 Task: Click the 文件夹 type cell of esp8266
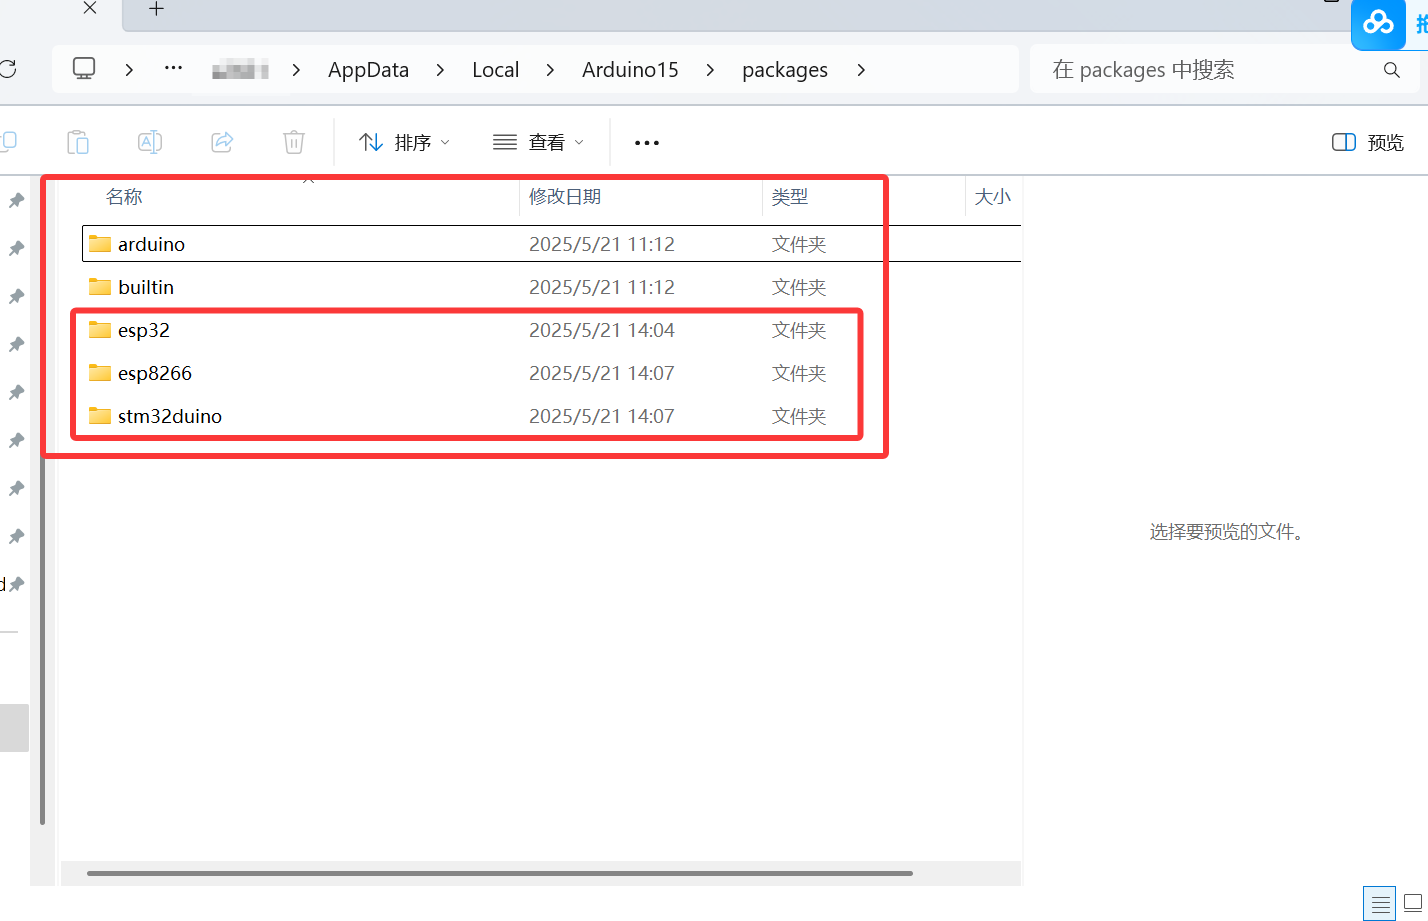pyautogui.click(x=799, y=373)
